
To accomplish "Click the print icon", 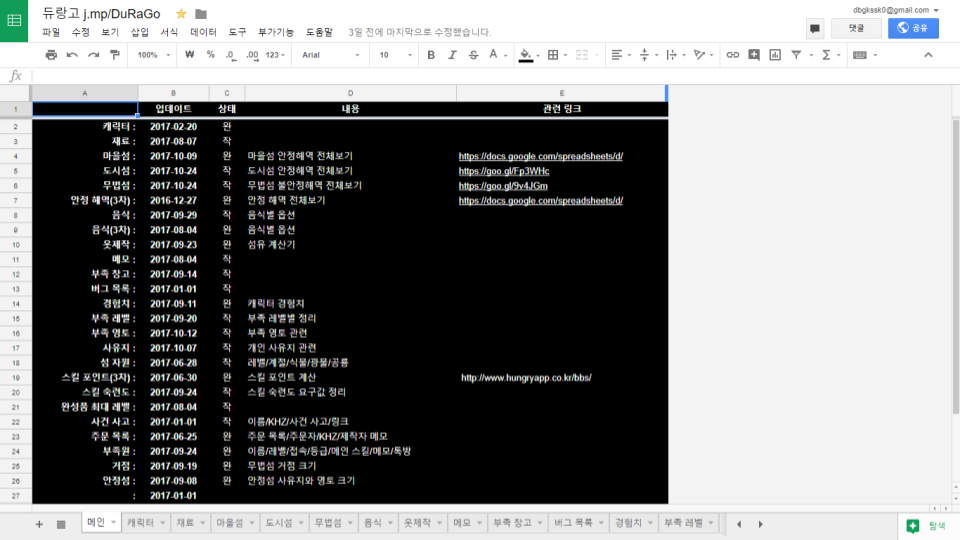I will tap(51, 55).
